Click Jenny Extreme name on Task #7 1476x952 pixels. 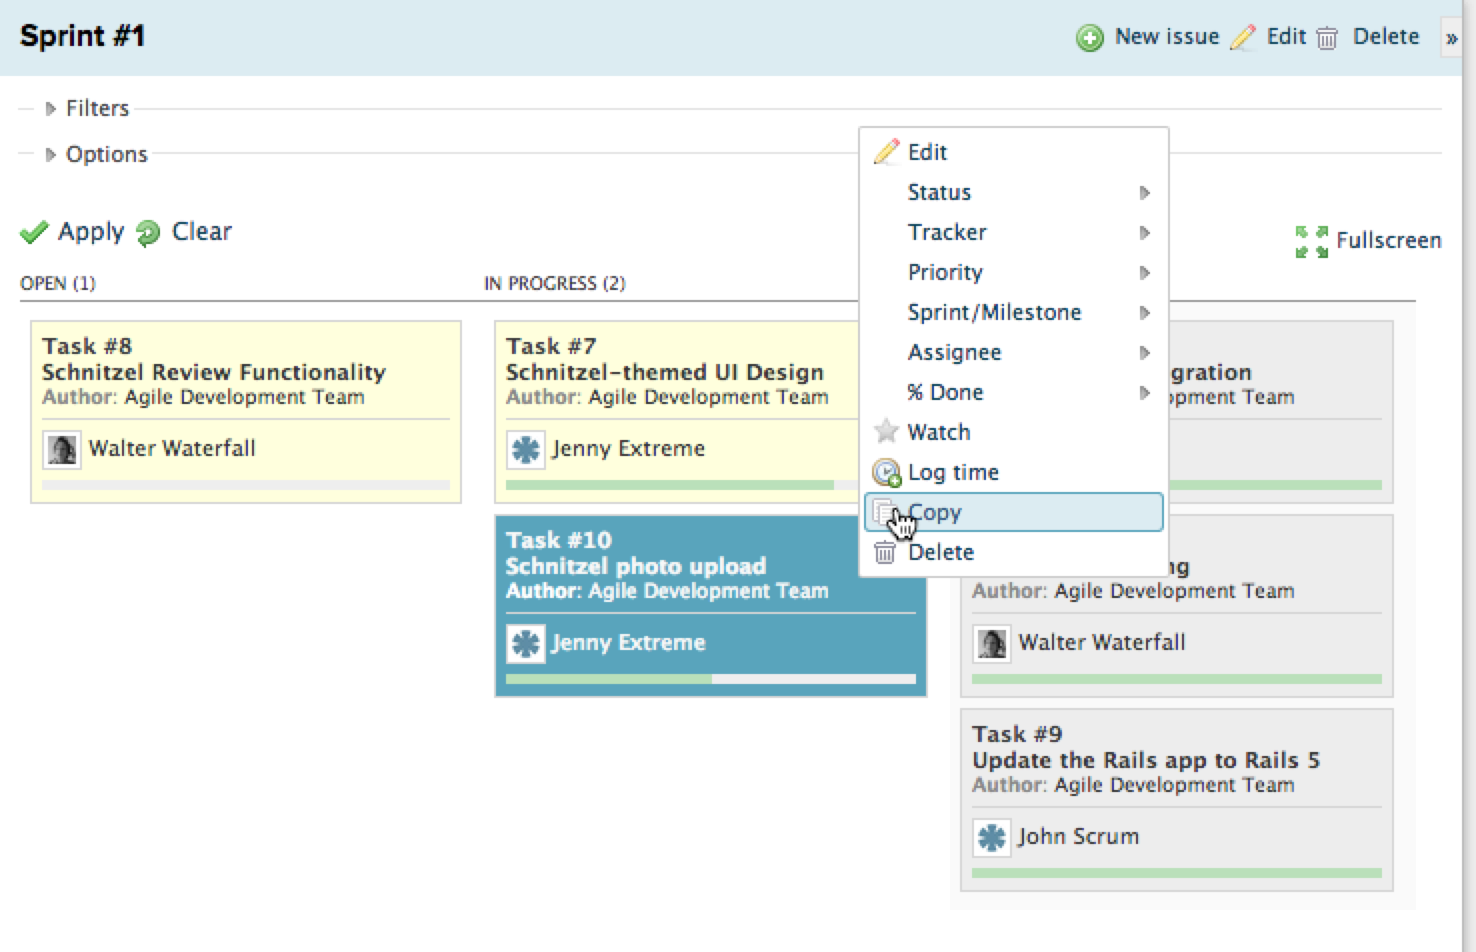[x=628, y=449]
